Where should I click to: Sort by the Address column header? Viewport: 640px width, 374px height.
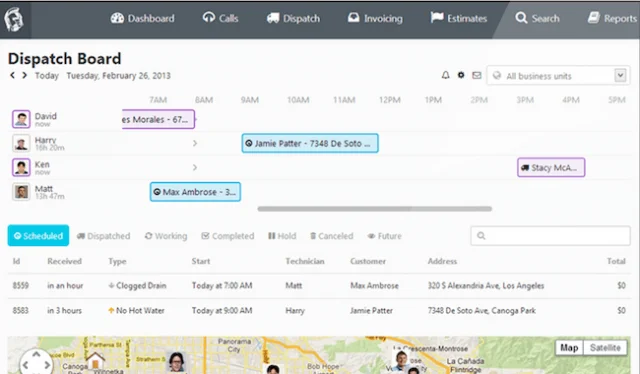pyautogui.click(x=442, y=261)
